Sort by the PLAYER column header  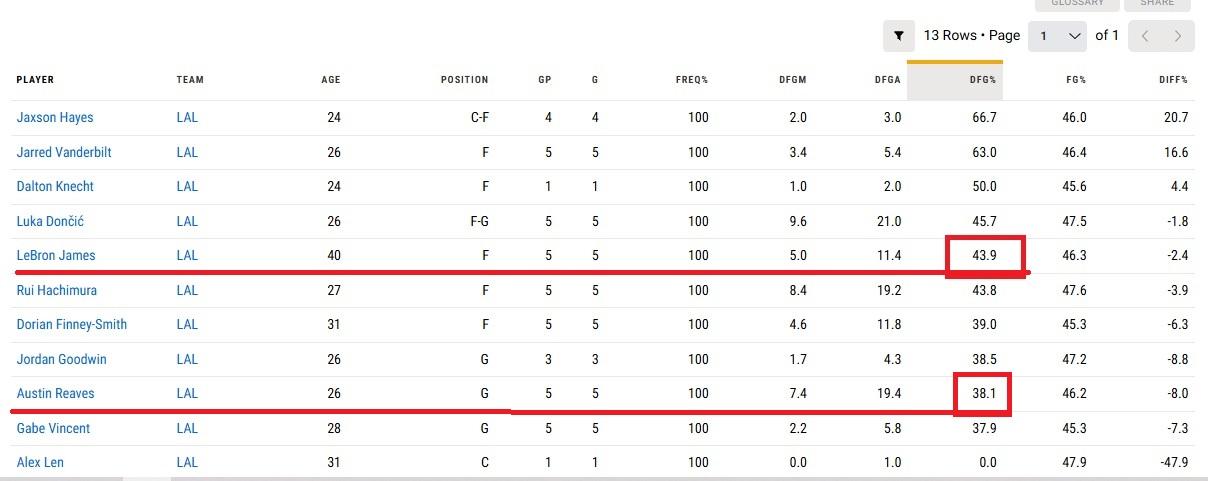[x=35, y=80]
